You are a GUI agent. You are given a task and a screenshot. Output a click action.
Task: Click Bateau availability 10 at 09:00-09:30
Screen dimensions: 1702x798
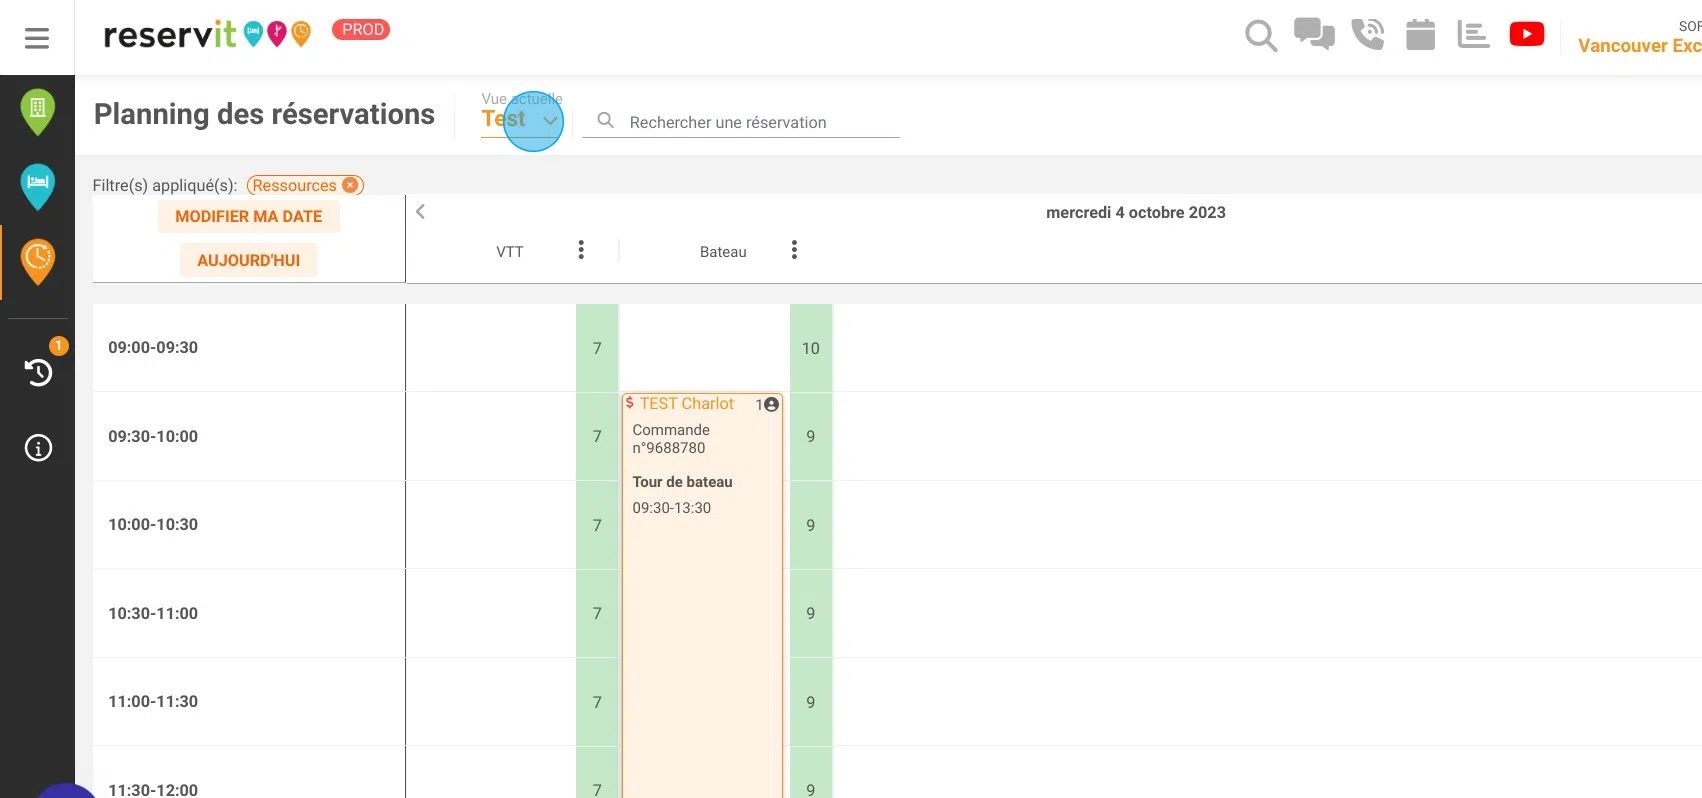(x=811, y=348)
